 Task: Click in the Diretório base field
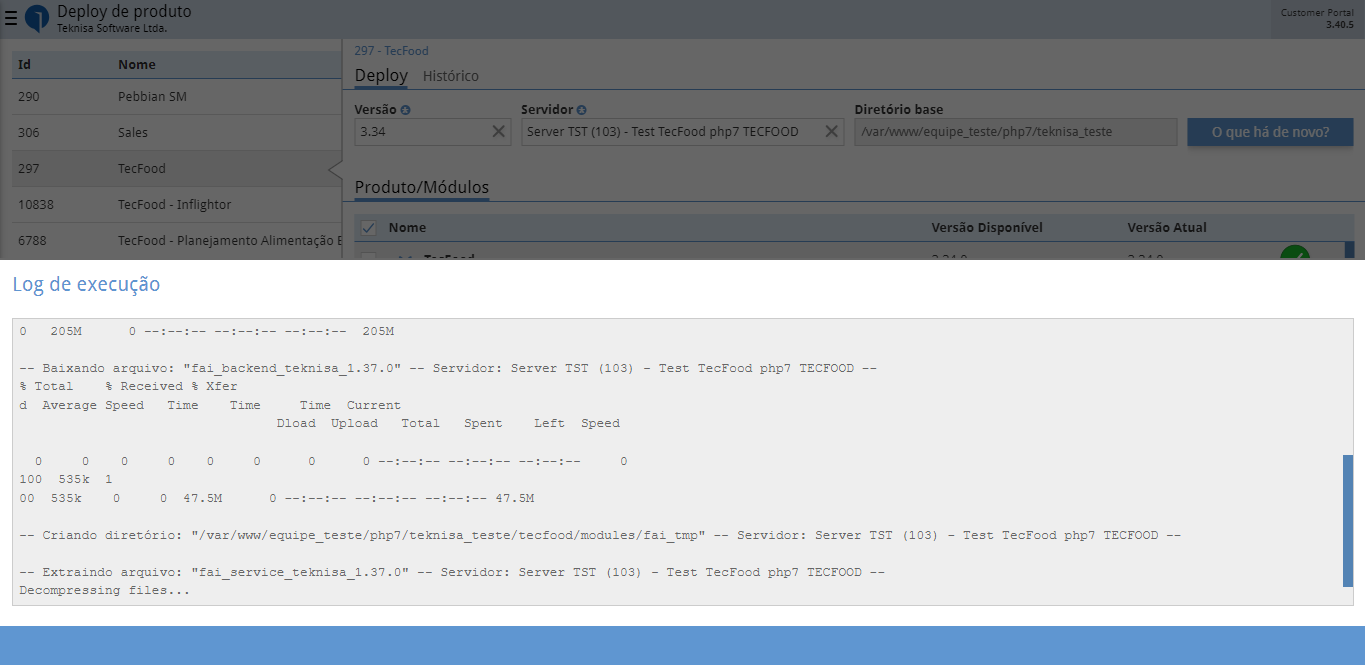point(1016,132)
